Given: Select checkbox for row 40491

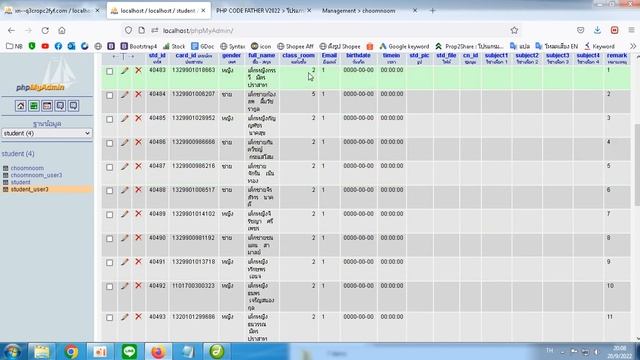Looking at the screenshot, I should pyautogui.click(x=109, y=263).
